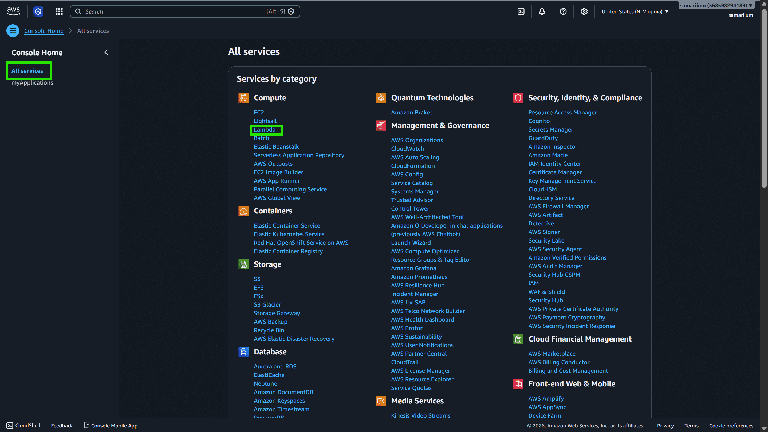
Task: Open the Lightsail service
Action: tap(265, 121)
